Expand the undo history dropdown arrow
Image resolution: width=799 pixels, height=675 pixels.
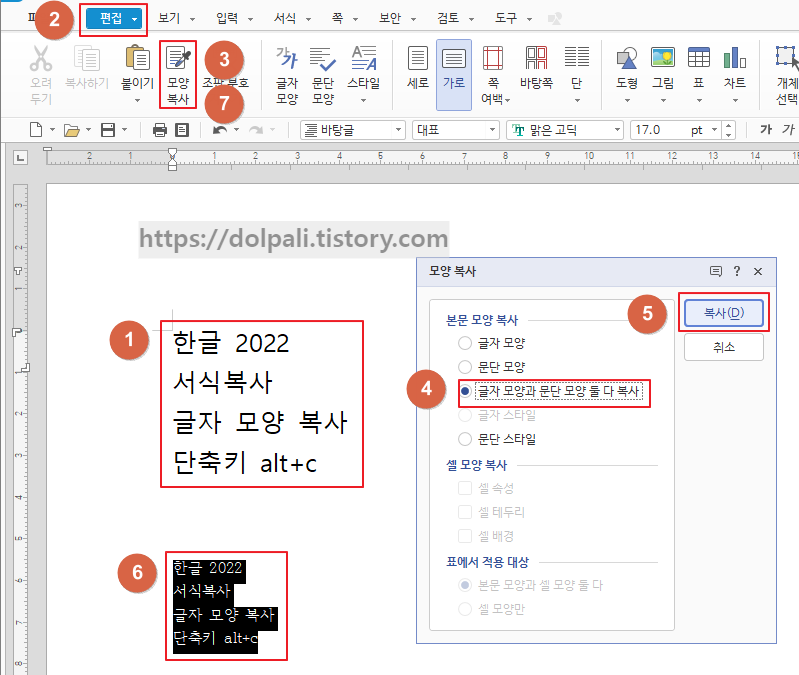click(236, 130)
